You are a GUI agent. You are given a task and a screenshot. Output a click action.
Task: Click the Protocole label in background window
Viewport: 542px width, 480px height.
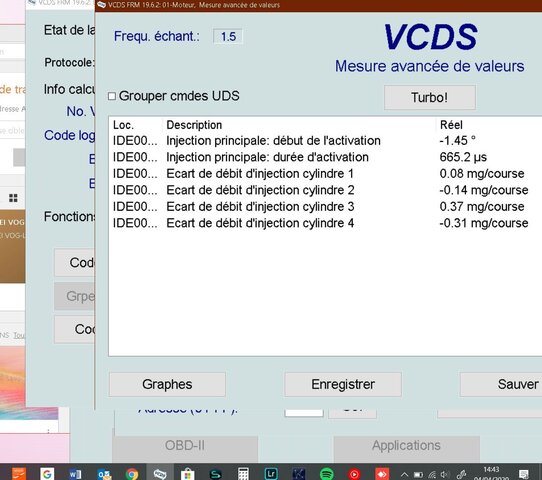click(69, 63)
